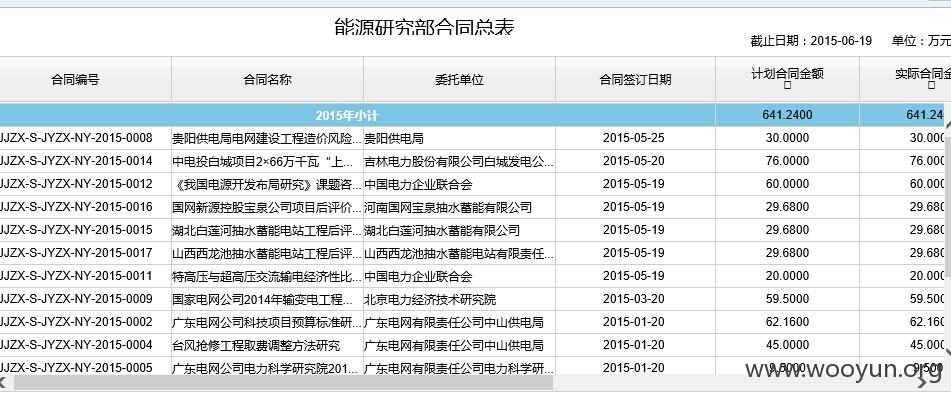951x398 pixels.
Task: Select planned amount 45.0000
Action: tap(787, 346)
